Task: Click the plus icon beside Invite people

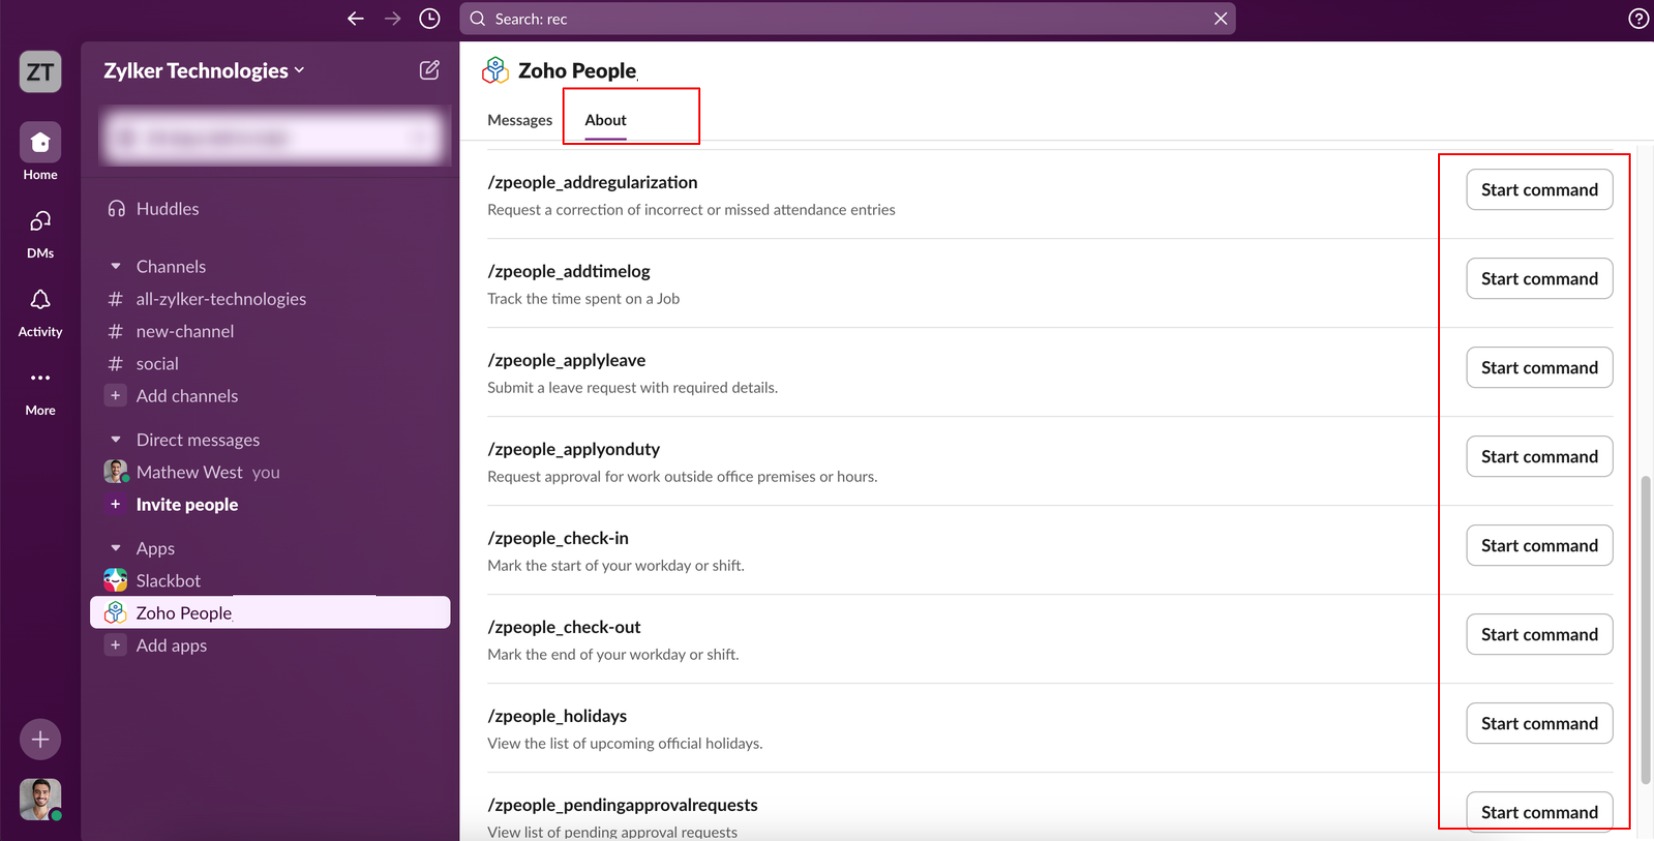Action: (x=115, y=505)
